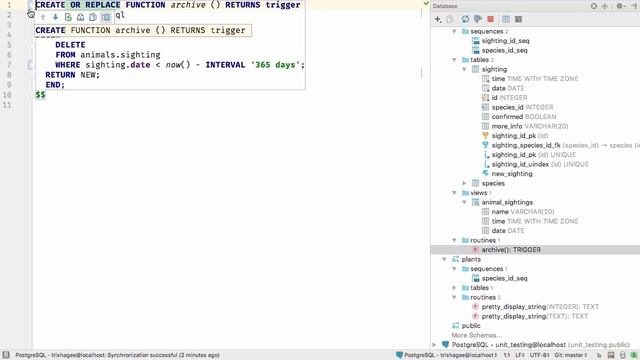Select the sighting_id_seq sequence
Screen dimensions: 640x360
tap(505, 41)
